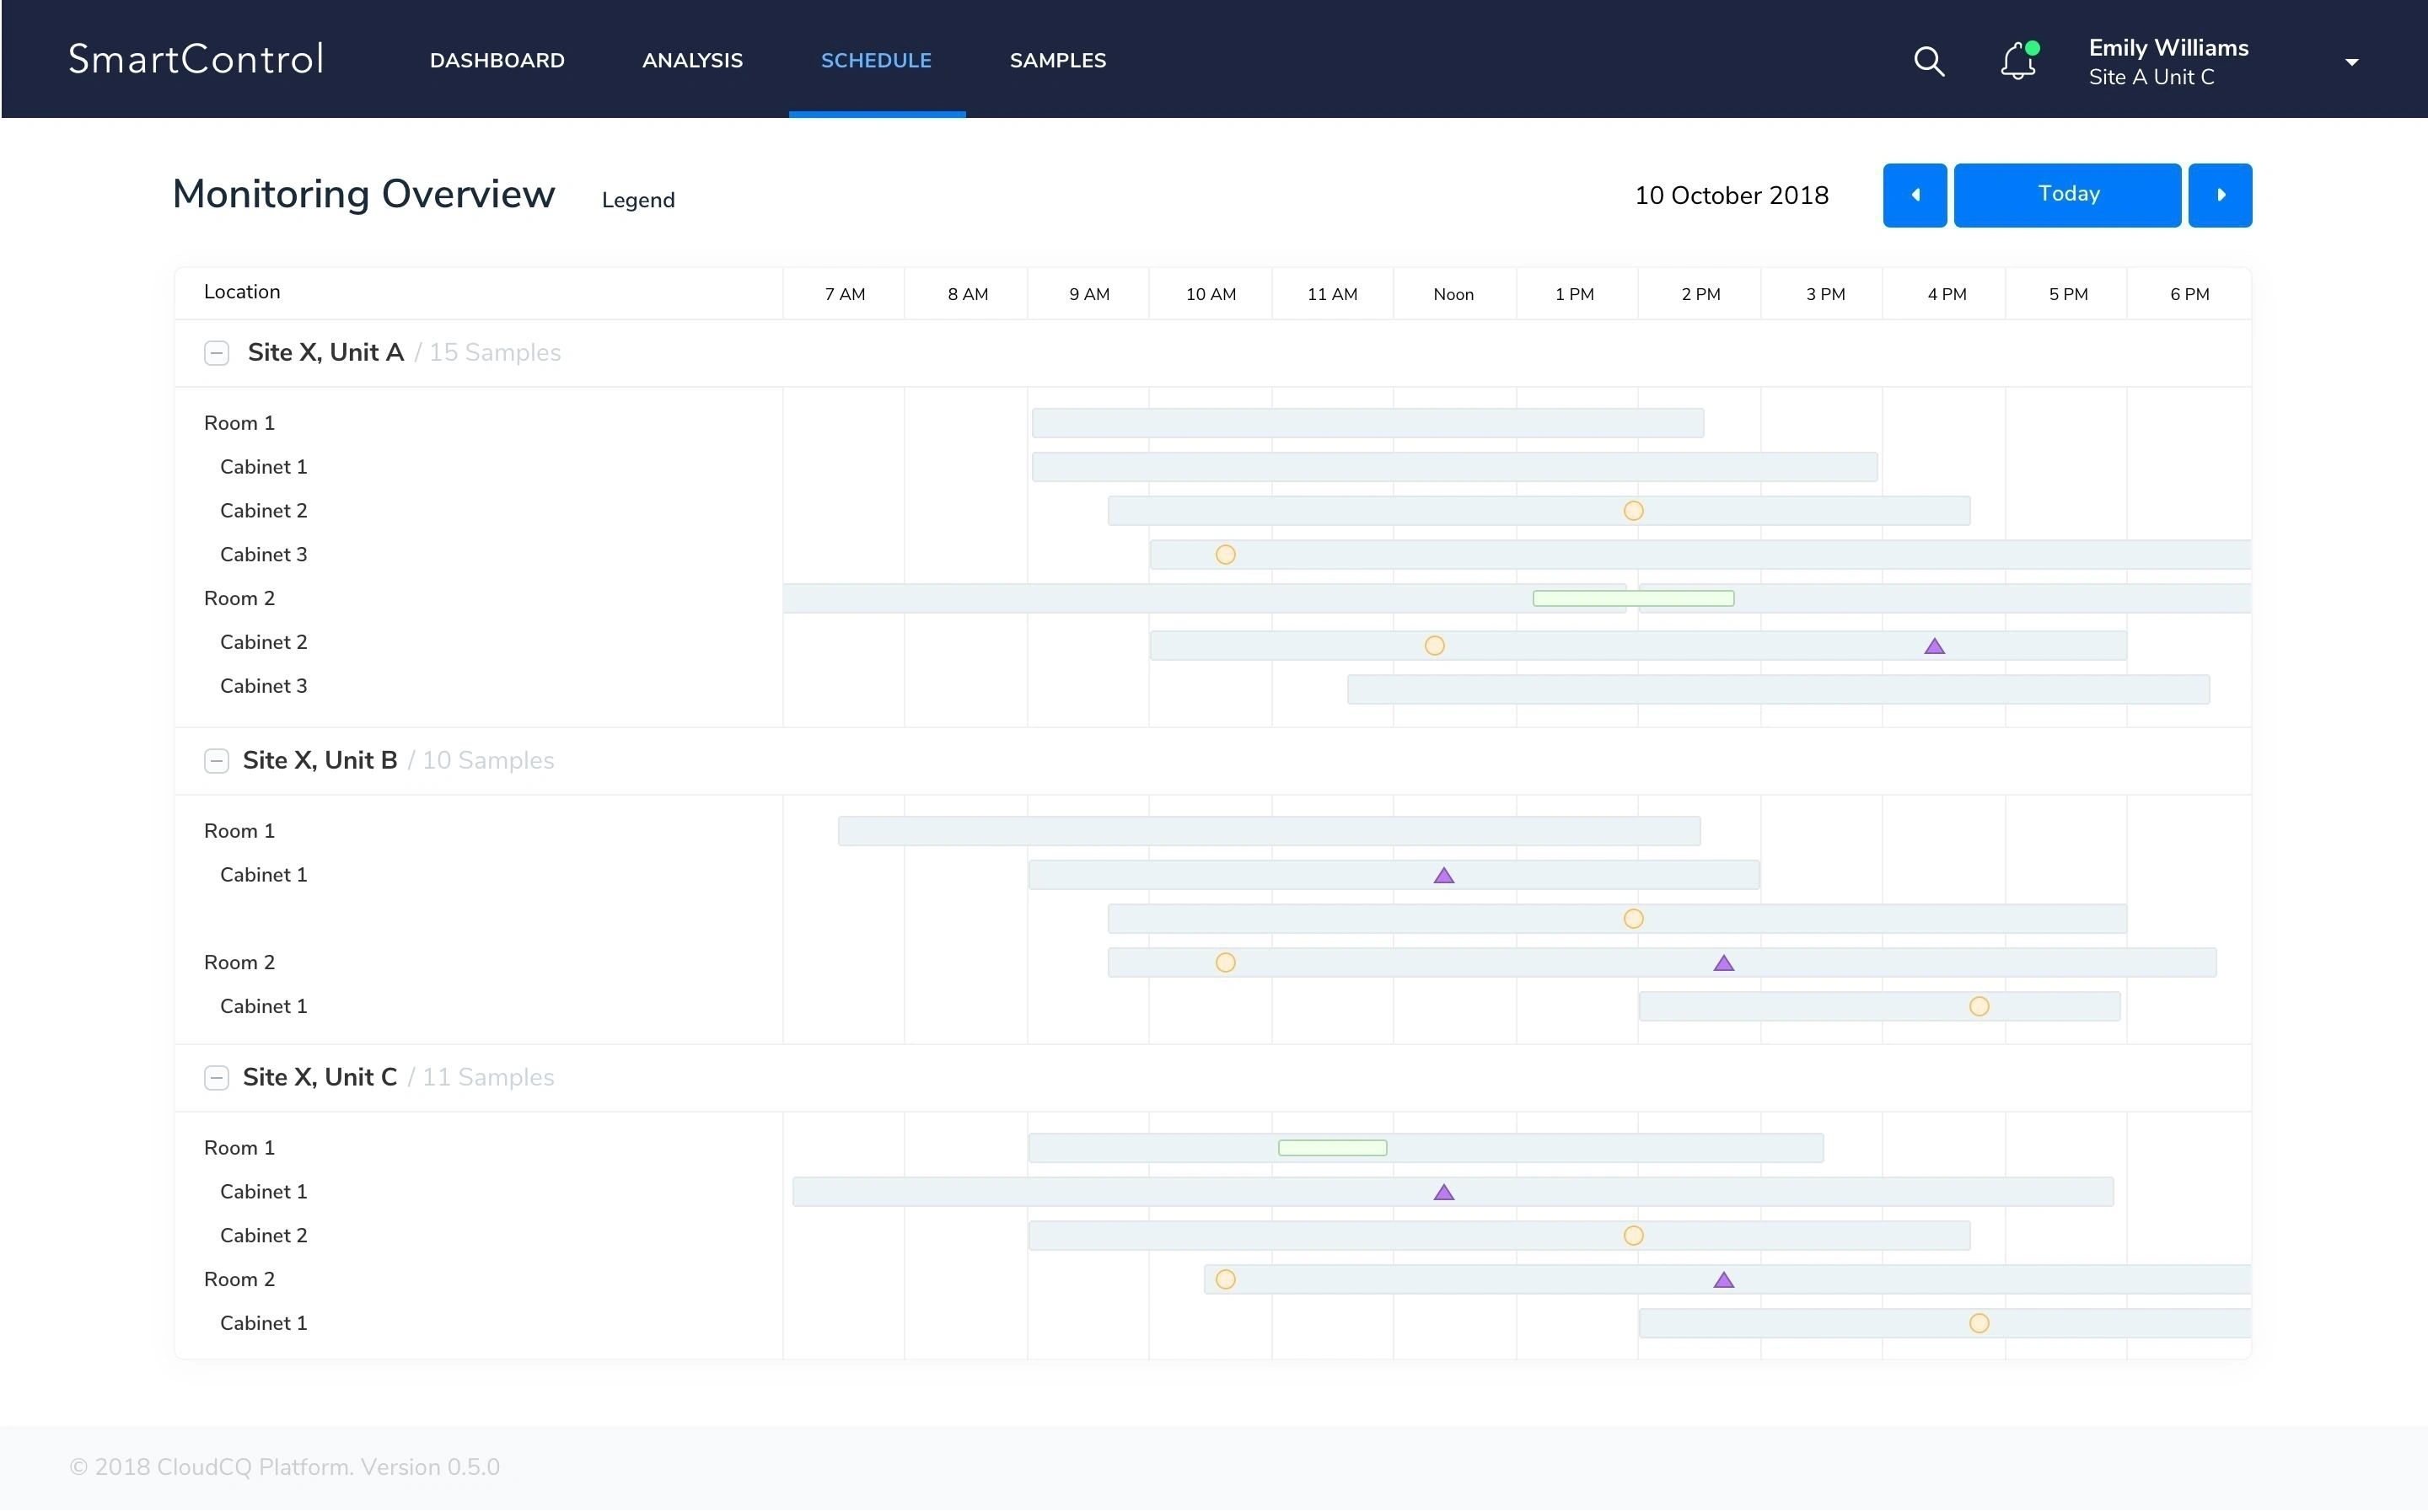Click purple triangle on Unit A Room 2 Cabinet 2
The image size is (2428, 1512).
[1934, 647]
